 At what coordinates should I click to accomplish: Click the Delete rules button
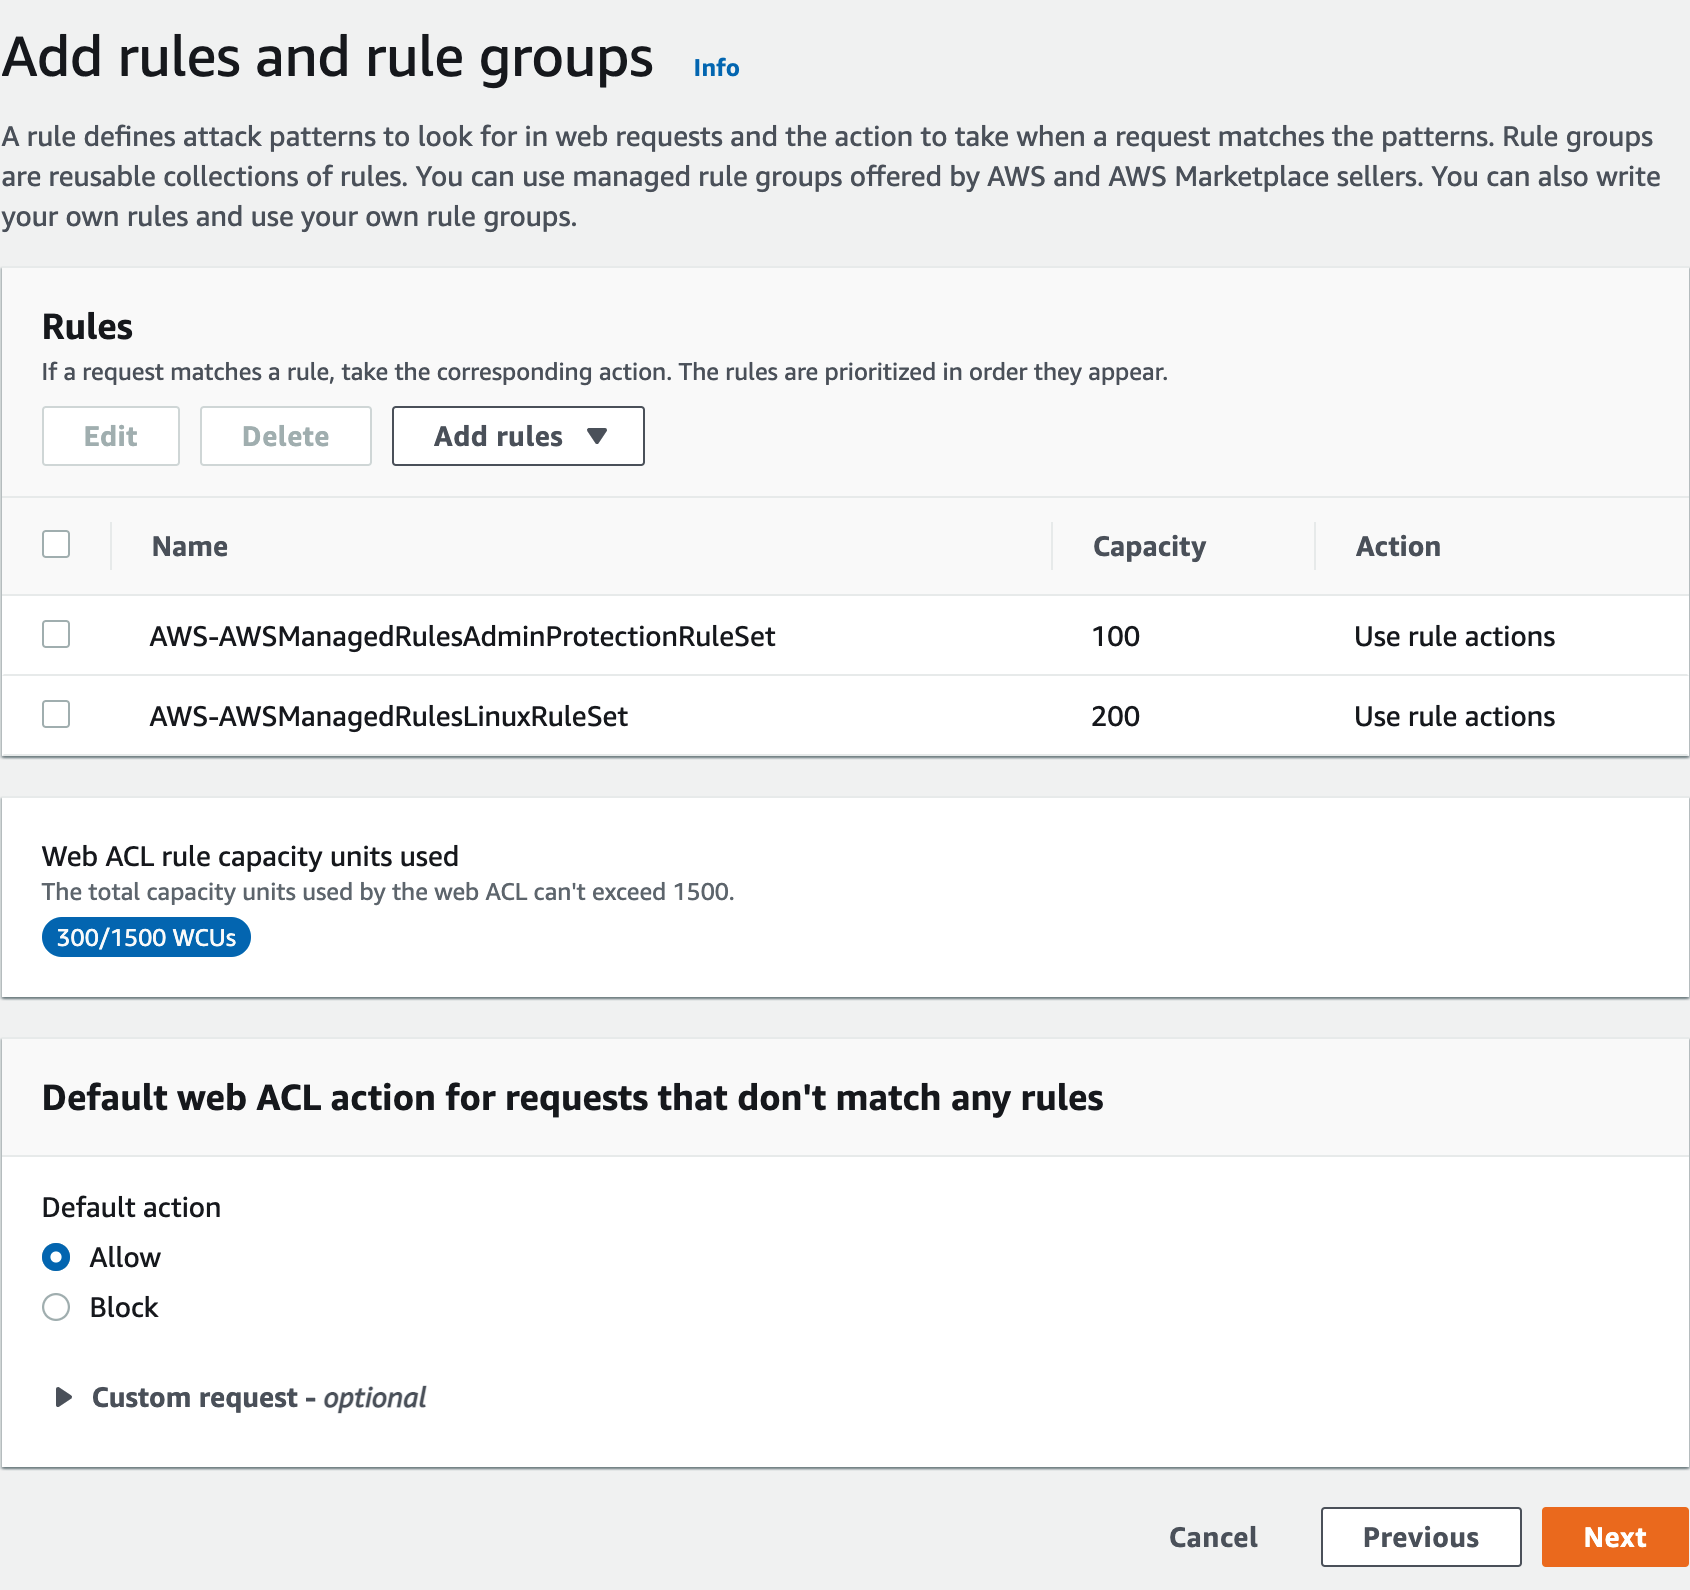coord(285,436)
